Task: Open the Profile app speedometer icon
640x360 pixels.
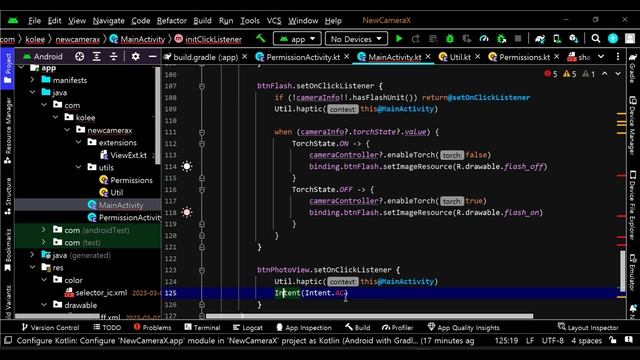Action: [484, 39]
